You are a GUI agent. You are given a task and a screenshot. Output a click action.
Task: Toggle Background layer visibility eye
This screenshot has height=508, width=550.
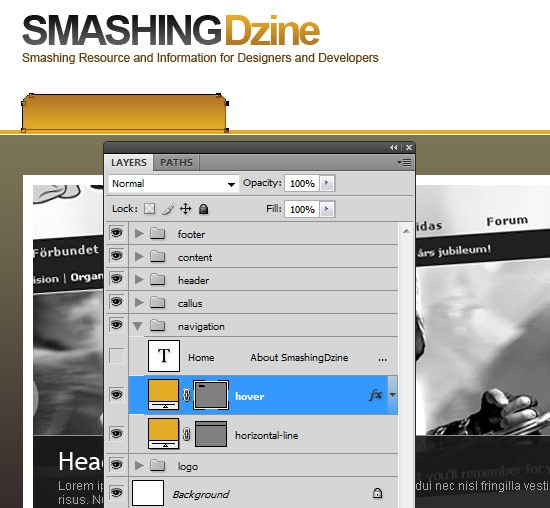116,492
